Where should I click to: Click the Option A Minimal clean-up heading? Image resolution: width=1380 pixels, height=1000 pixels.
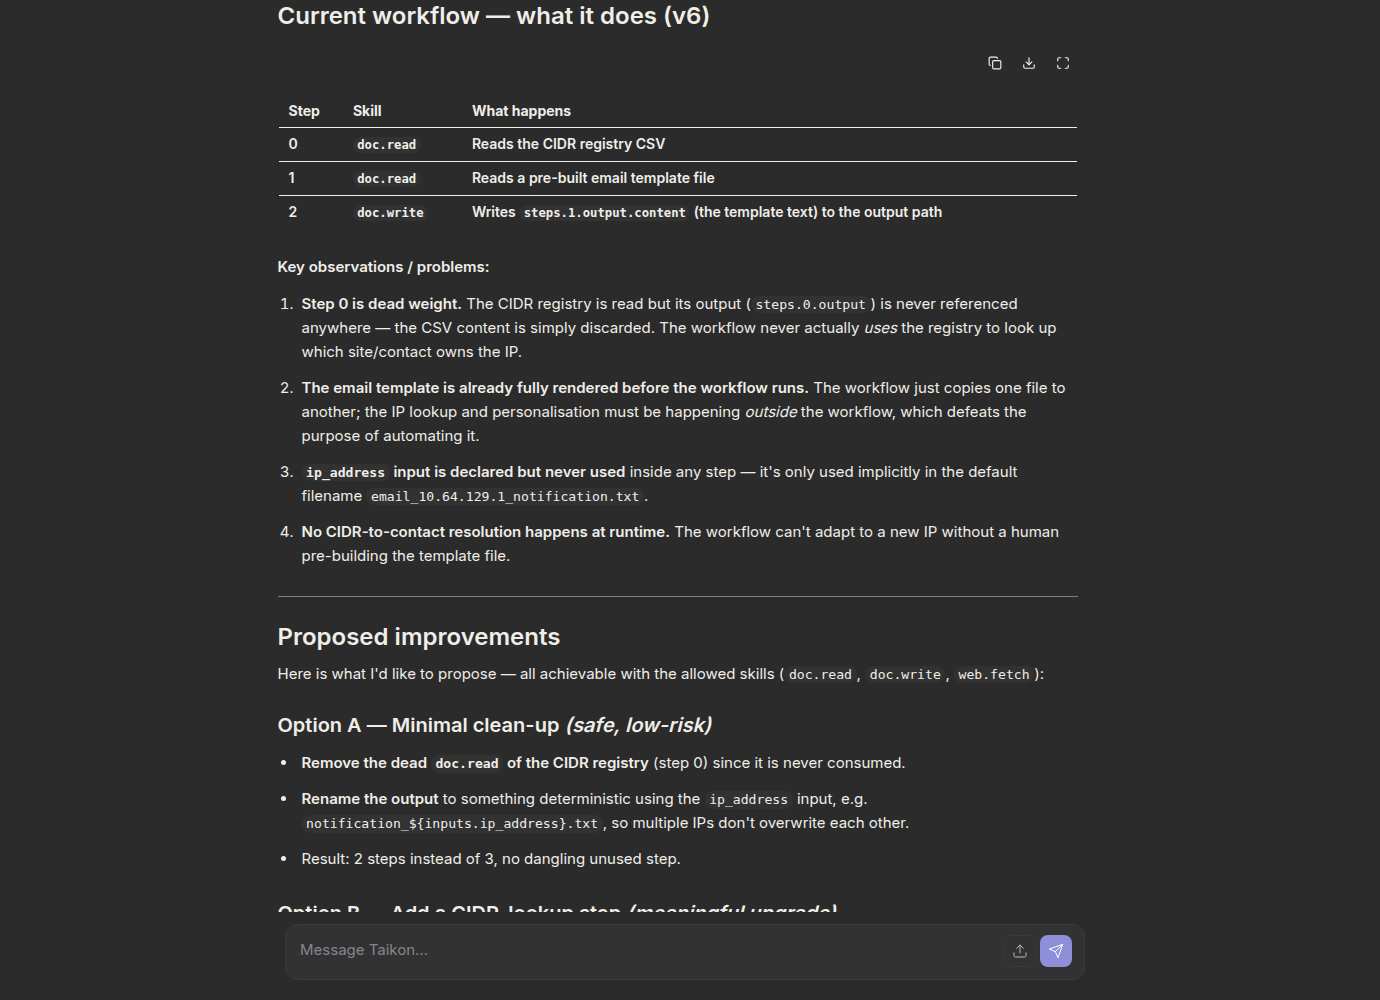495,725
